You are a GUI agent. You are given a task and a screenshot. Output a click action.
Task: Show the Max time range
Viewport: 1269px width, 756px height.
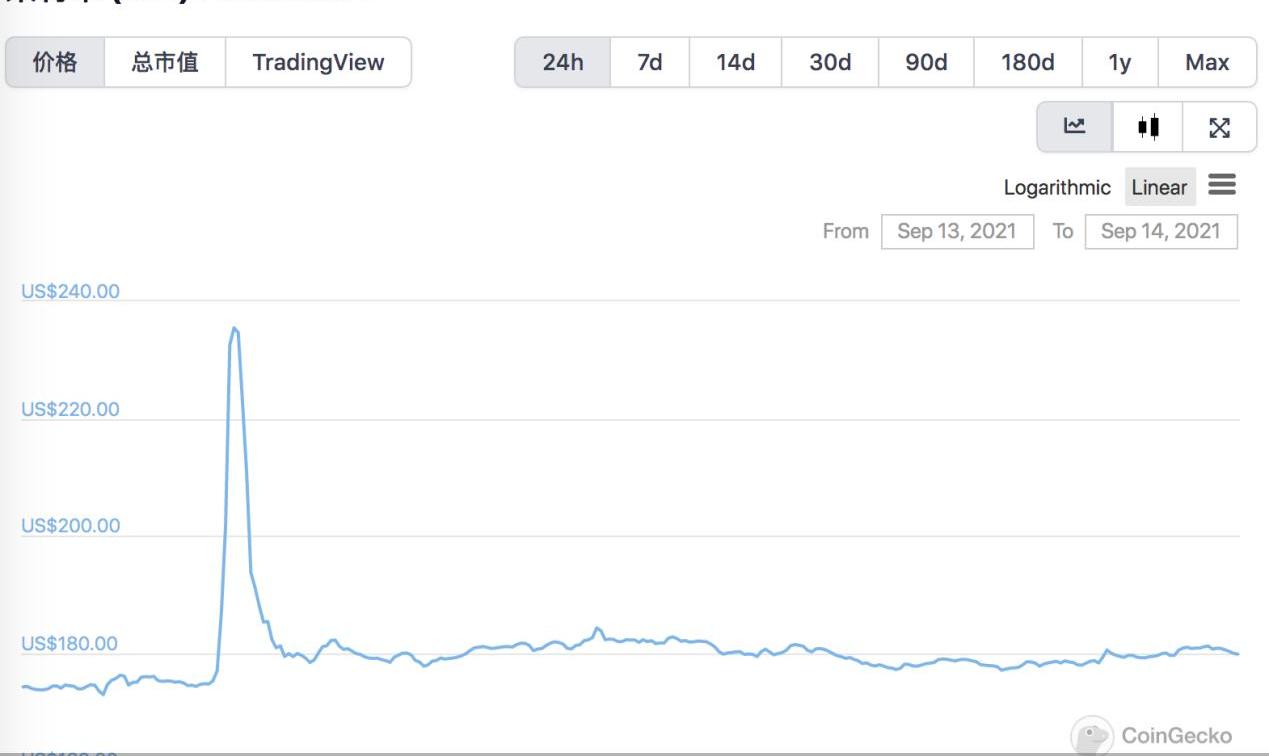(1207, 62)
